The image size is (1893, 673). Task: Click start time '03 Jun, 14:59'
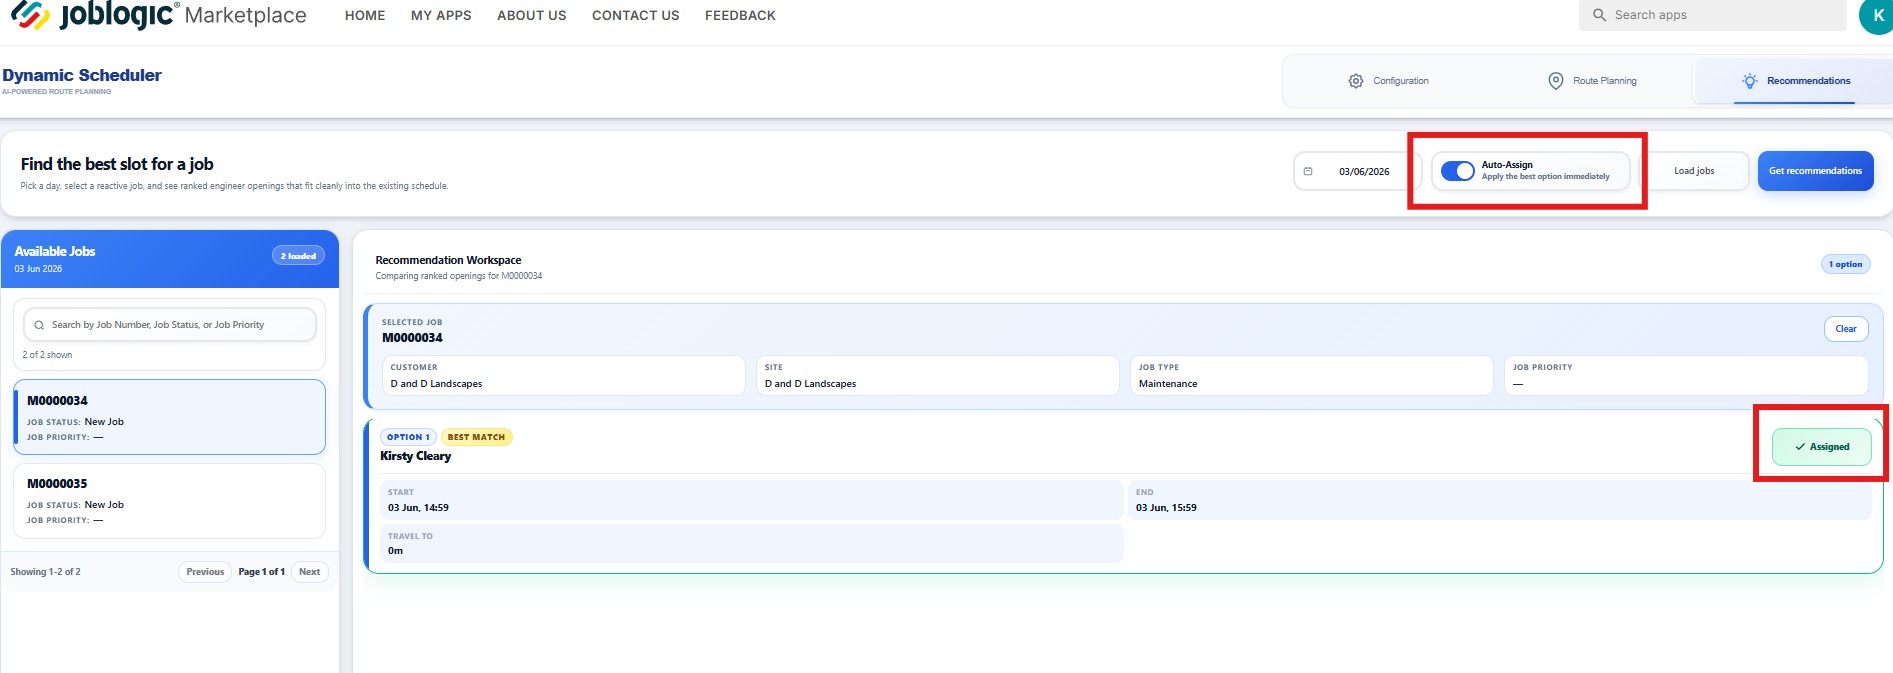click(418, 508)
